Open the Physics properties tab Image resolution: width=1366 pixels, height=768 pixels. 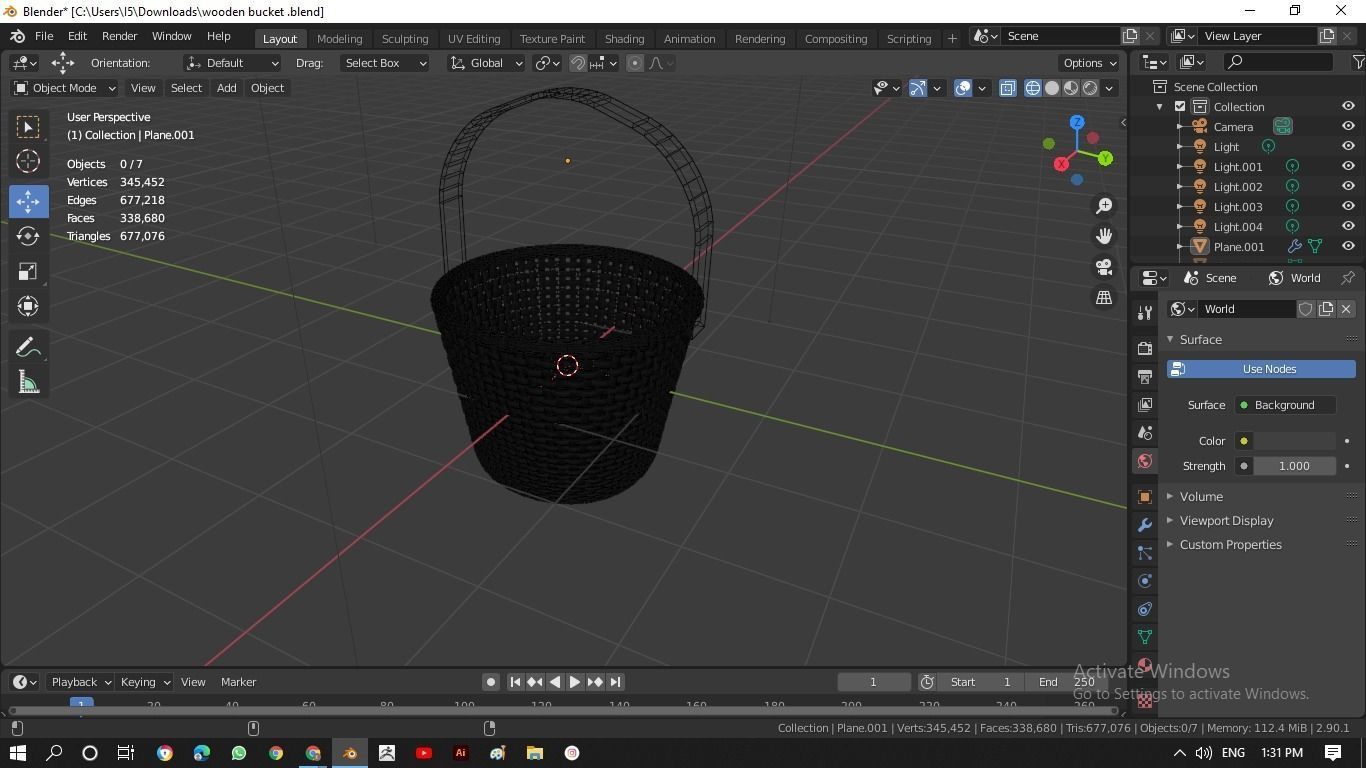click(1145, 581)
